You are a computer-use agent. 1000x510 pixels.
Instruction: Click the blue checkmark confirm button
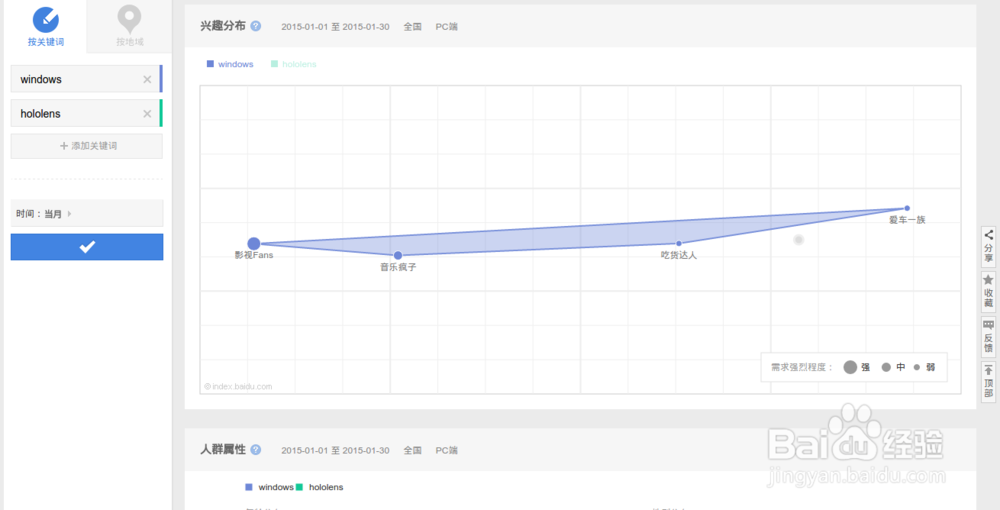pos(87,247)
